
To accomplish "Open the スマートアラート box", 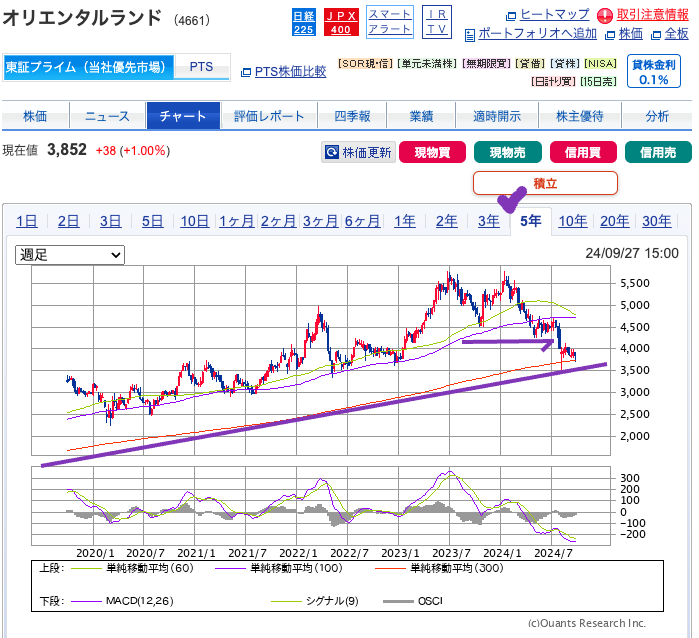I will (x=390, y=22).
